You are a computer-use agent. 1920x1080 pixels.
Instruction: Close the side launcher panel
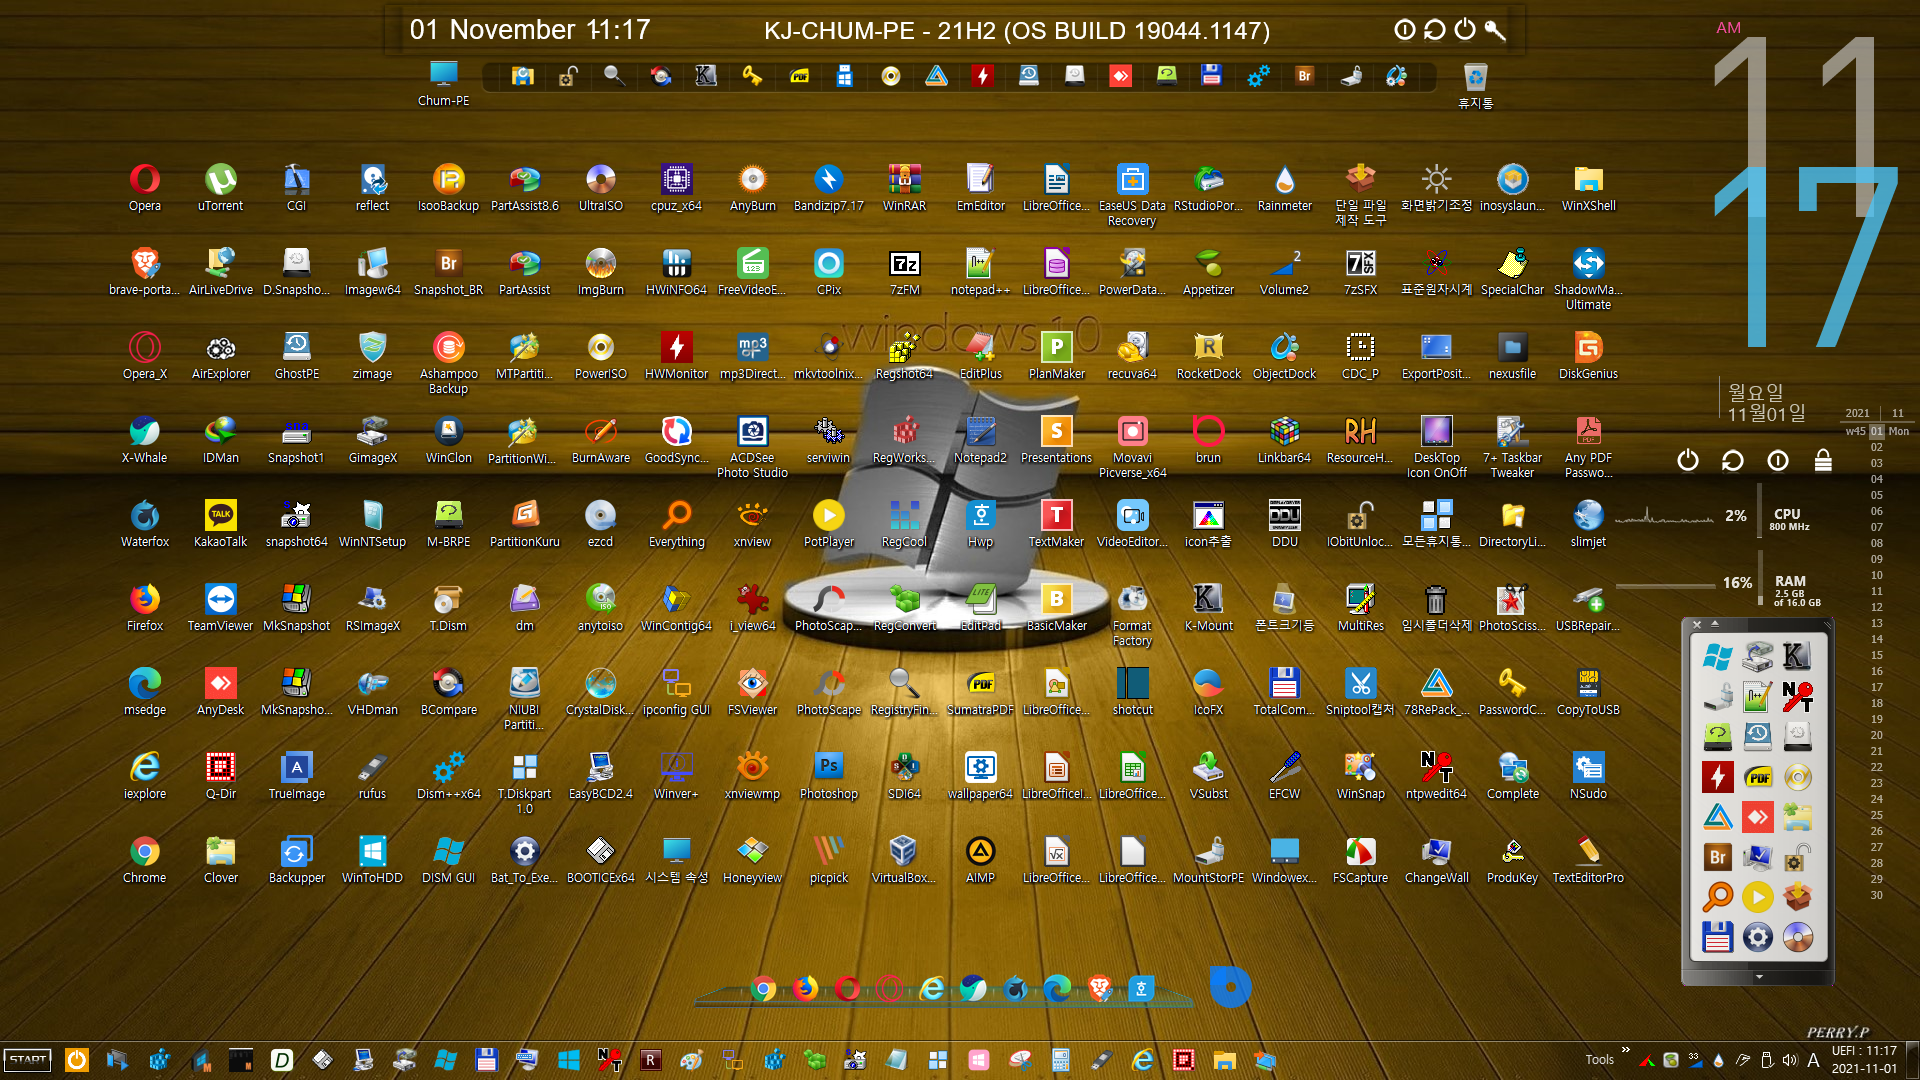point(1697,625)
